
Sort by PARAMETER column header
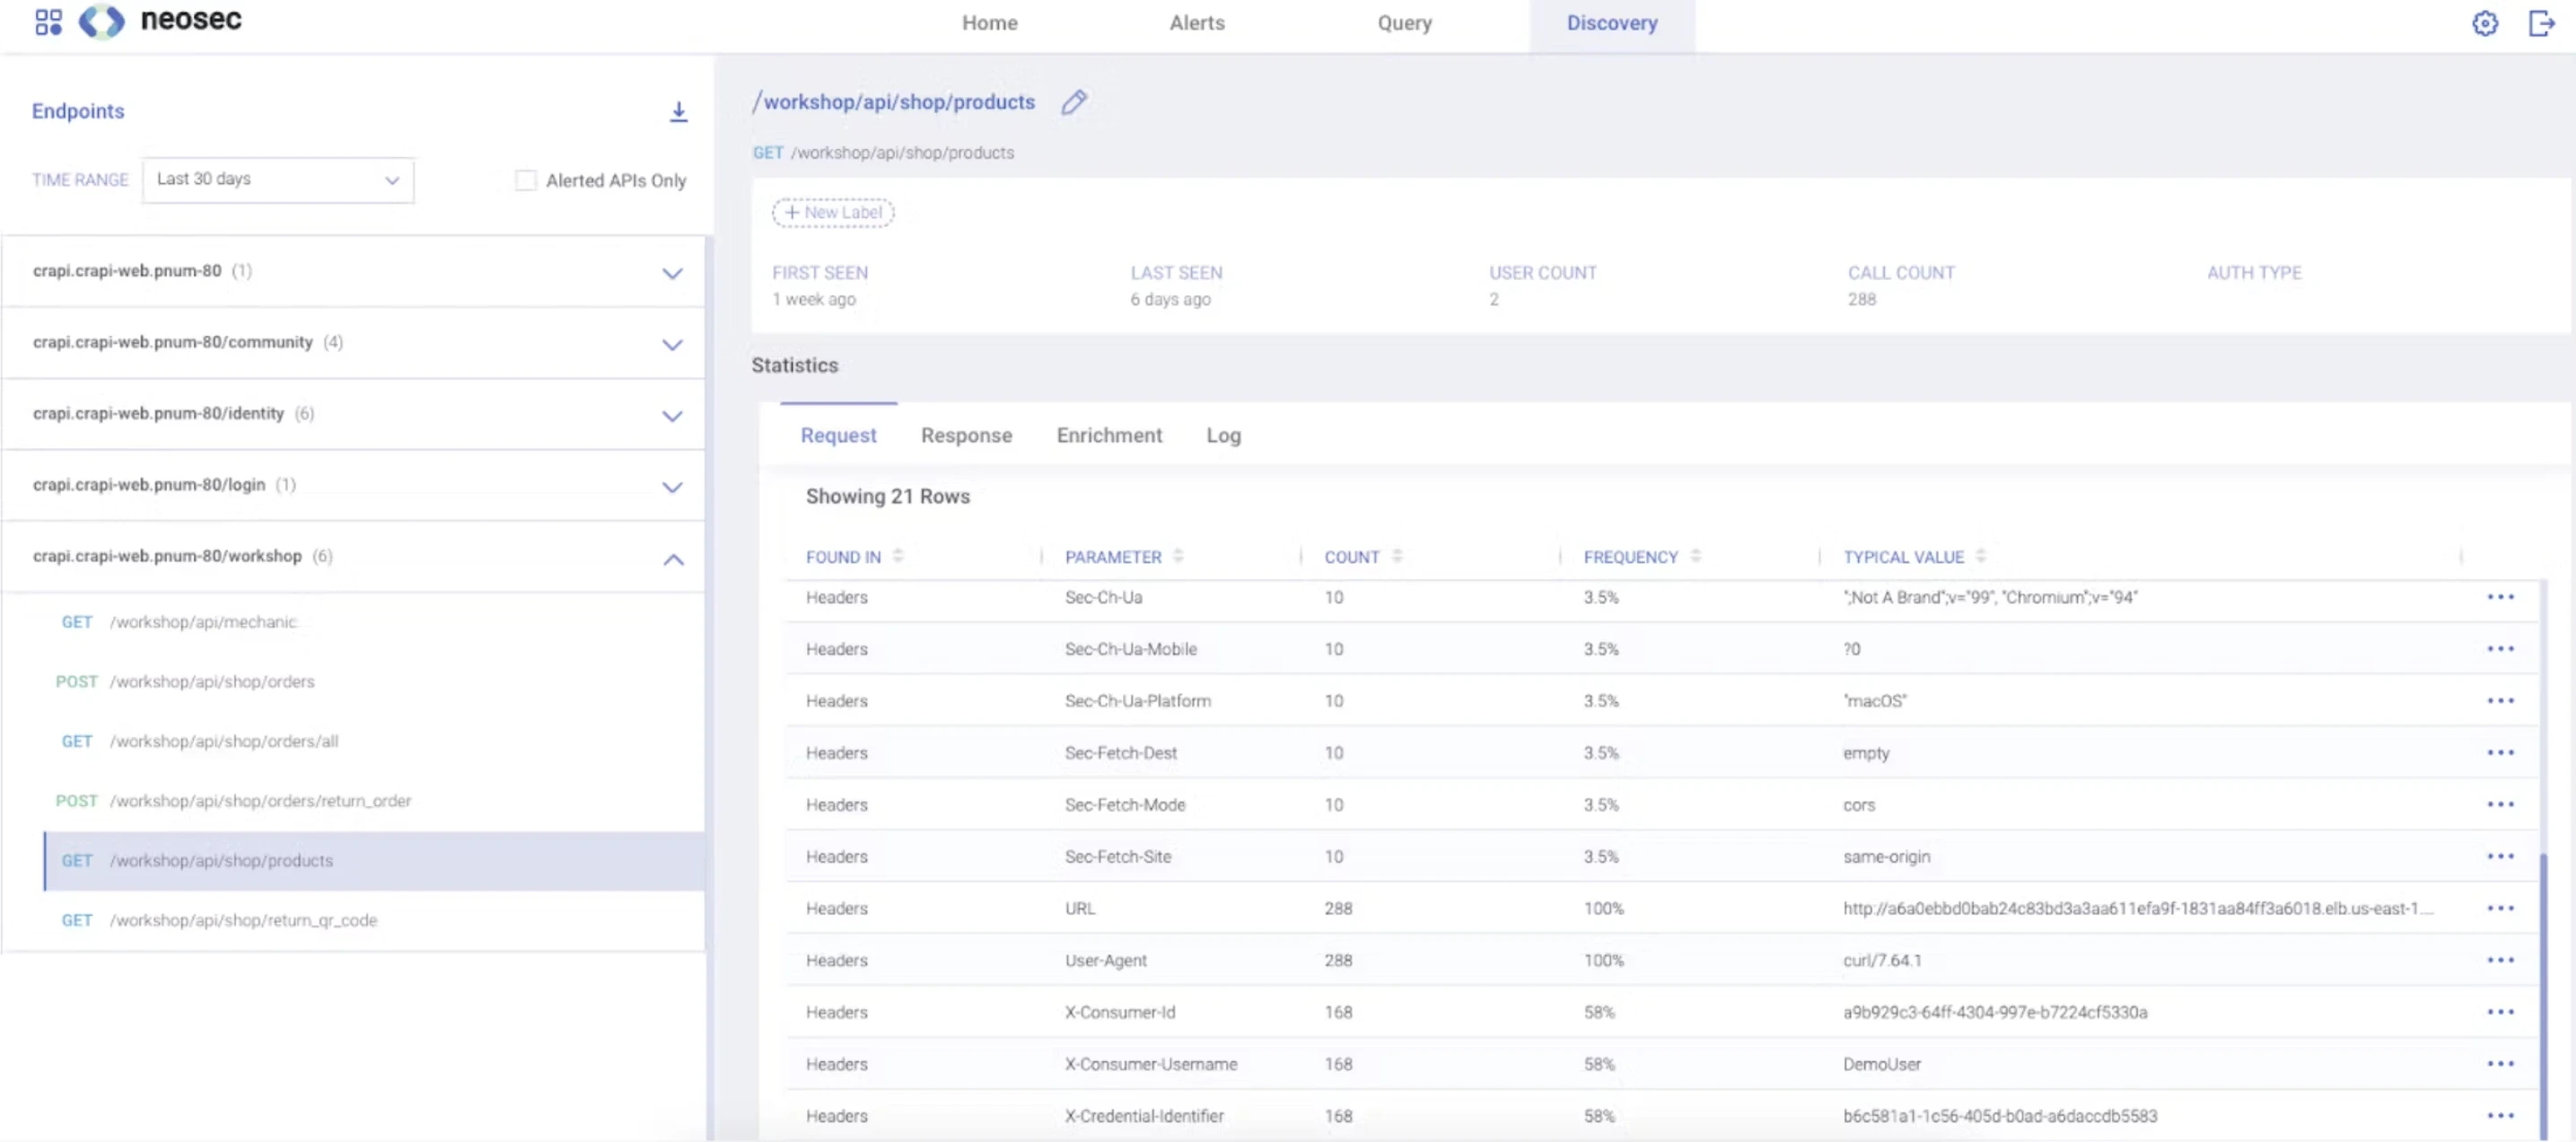tap(1115, 556)
